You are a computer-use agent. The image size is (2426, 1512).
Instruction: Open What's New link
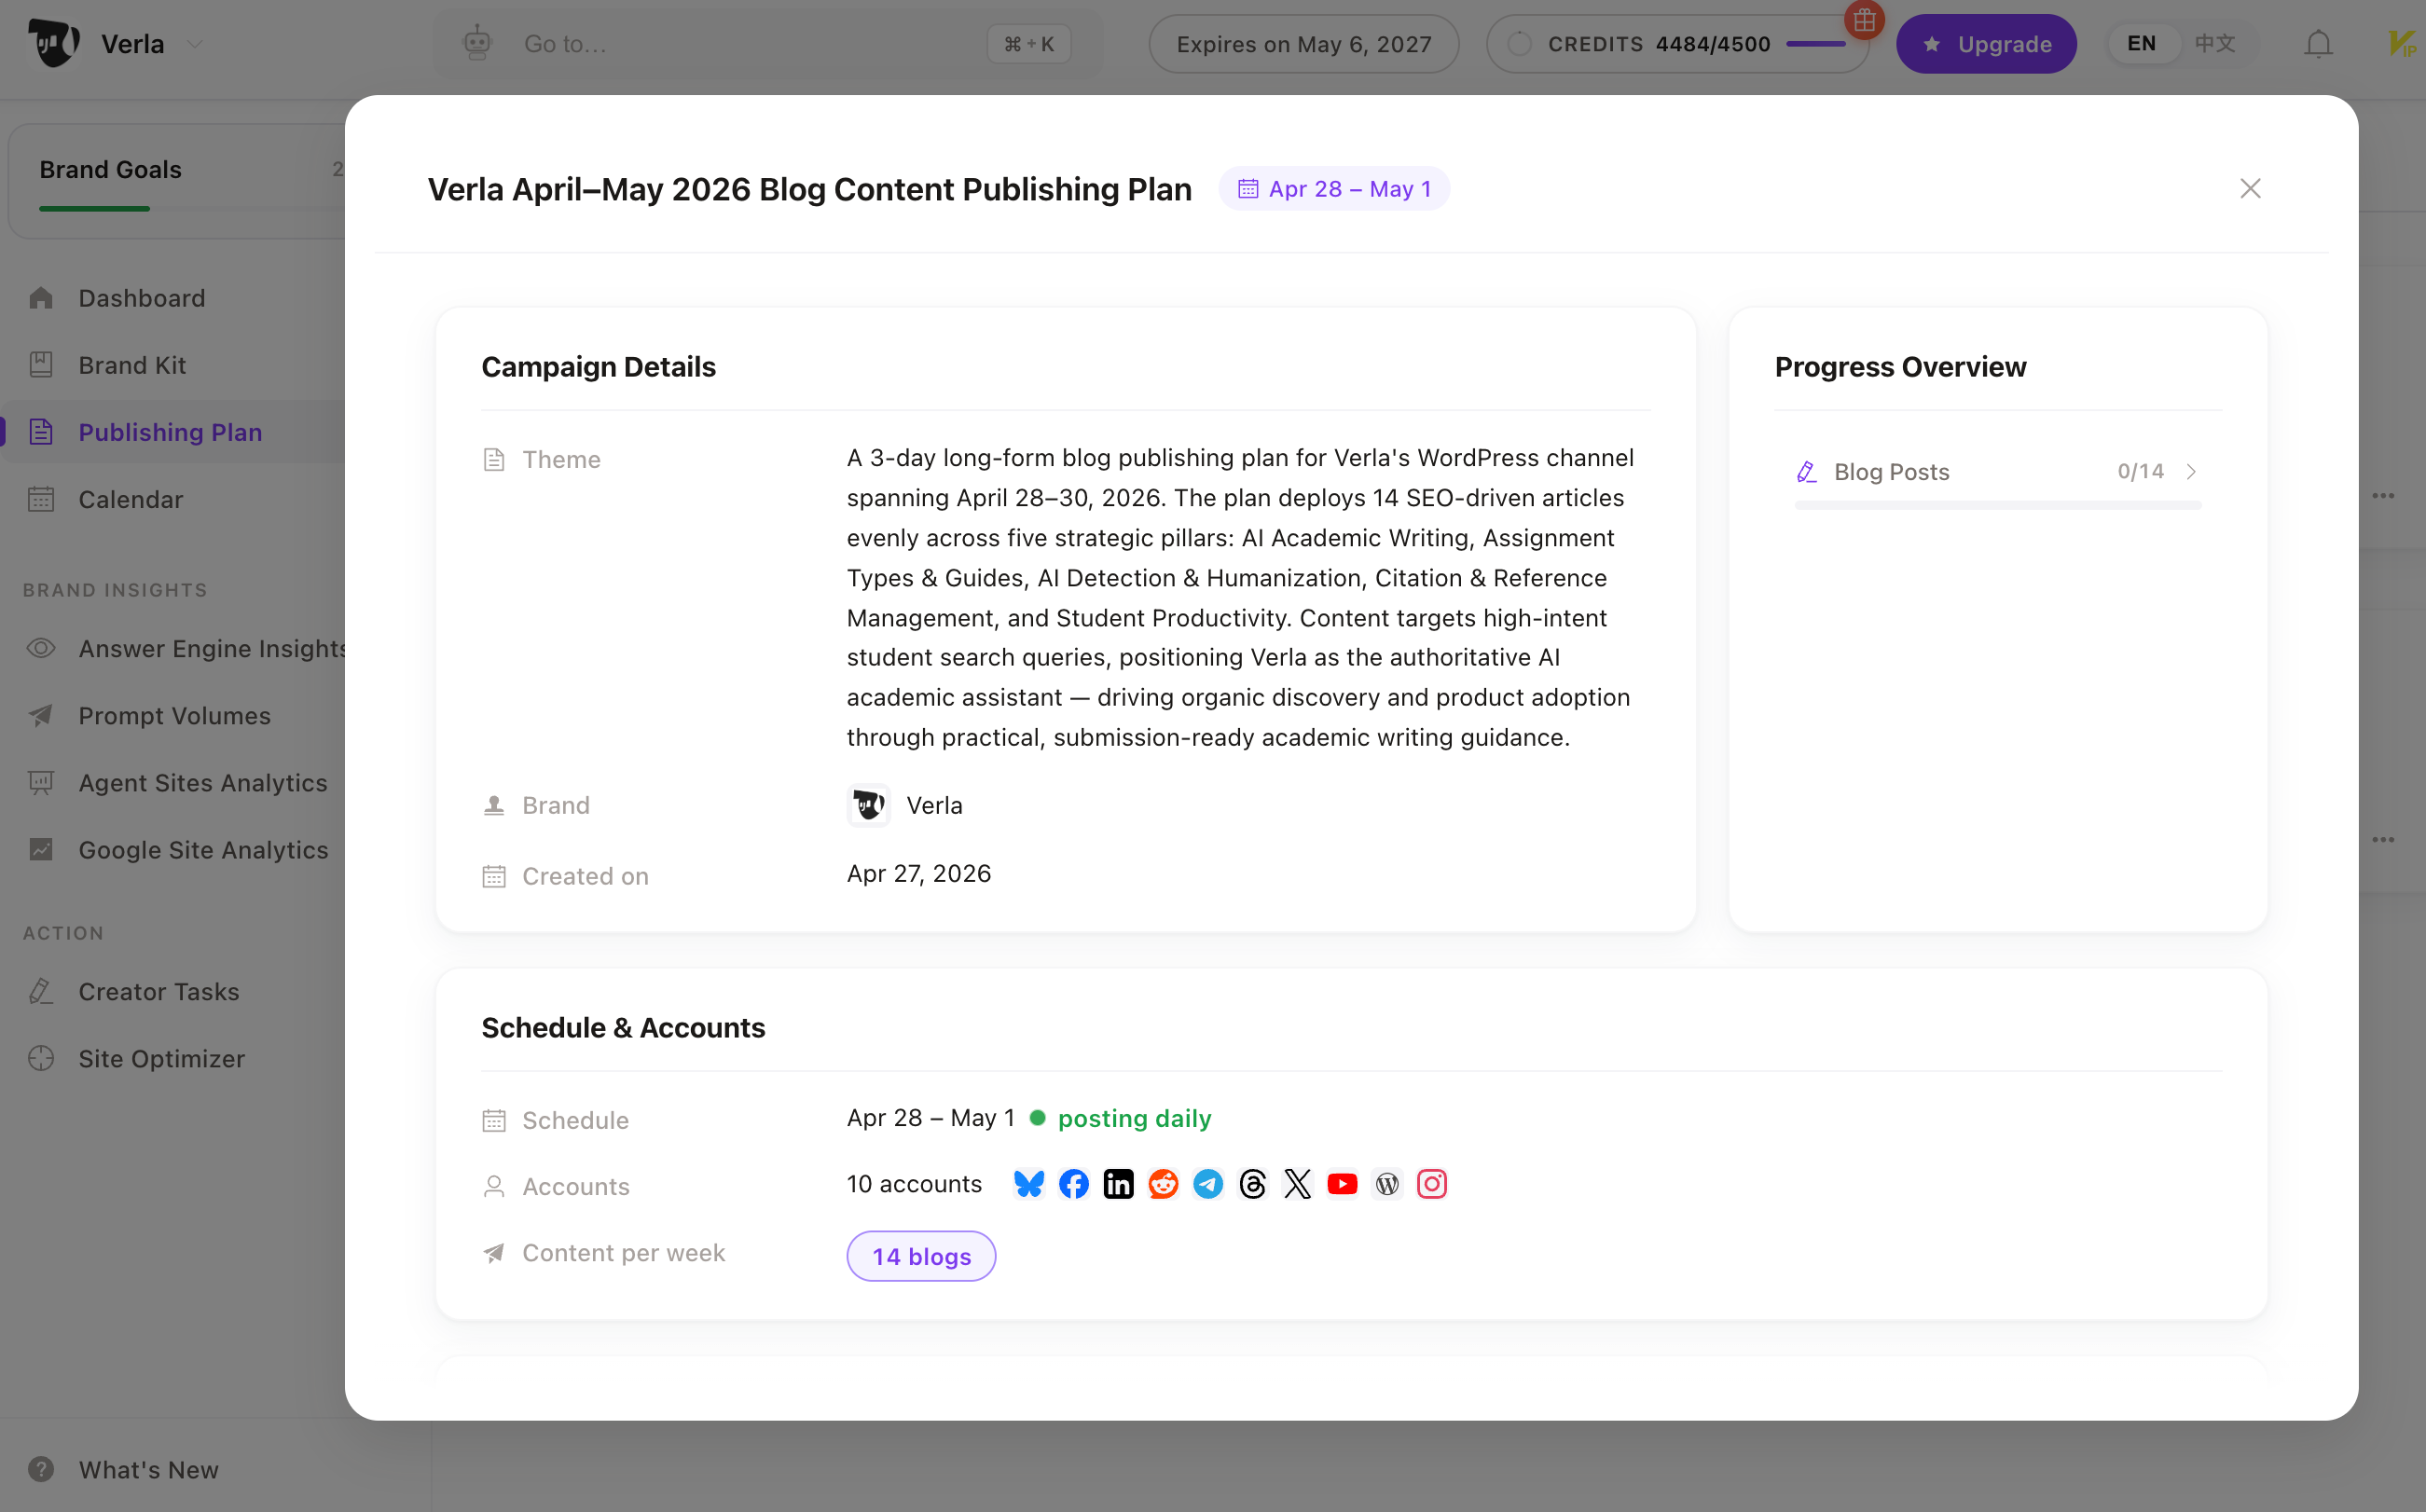click(148, 1469)
